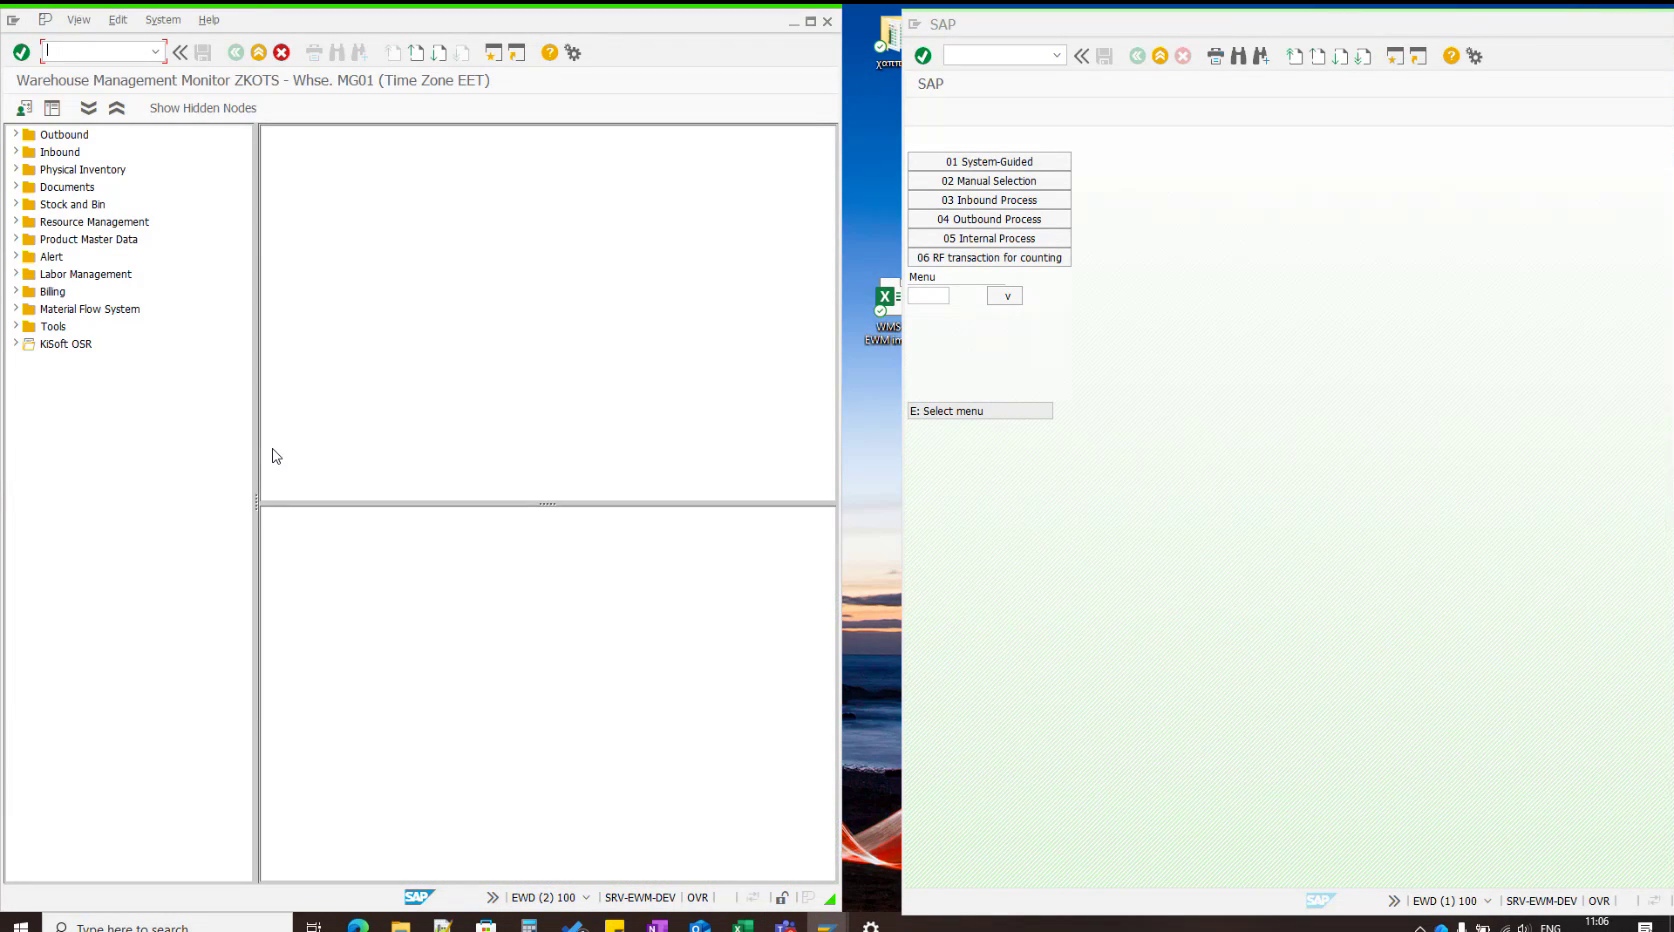
Task: Expand the Outbound tree node
Action: click(x=14, y=134)
